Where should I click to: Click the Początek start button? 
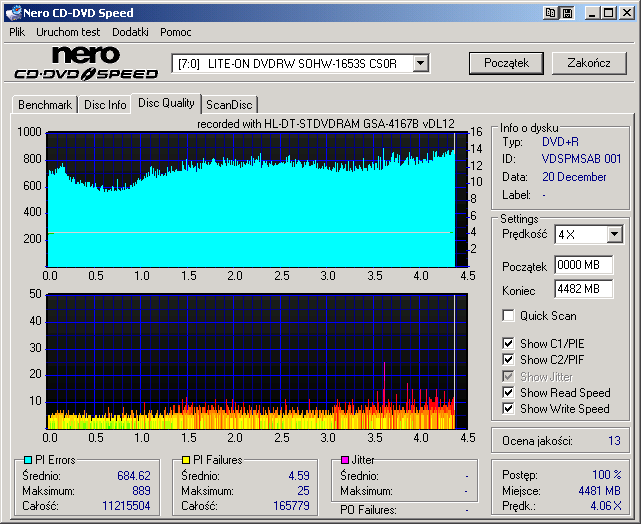(x=507, y=63)
